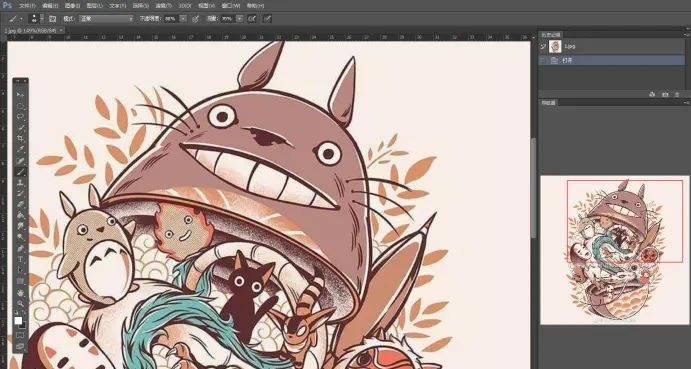Viewport: 691px width, 369px height.
Task: Select the Quick Selection tool
Action: tap(20, 128)
